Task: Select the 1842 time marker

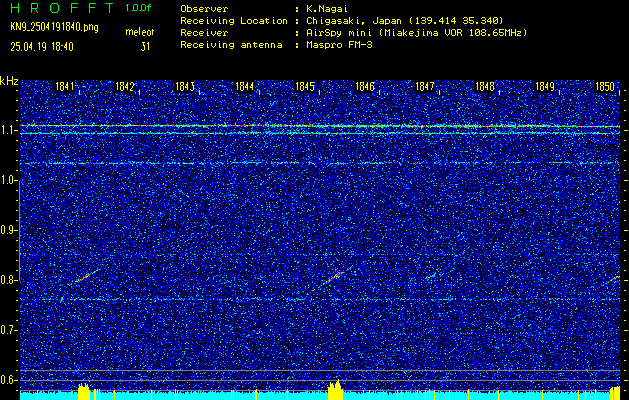Action: pos(124,87)
